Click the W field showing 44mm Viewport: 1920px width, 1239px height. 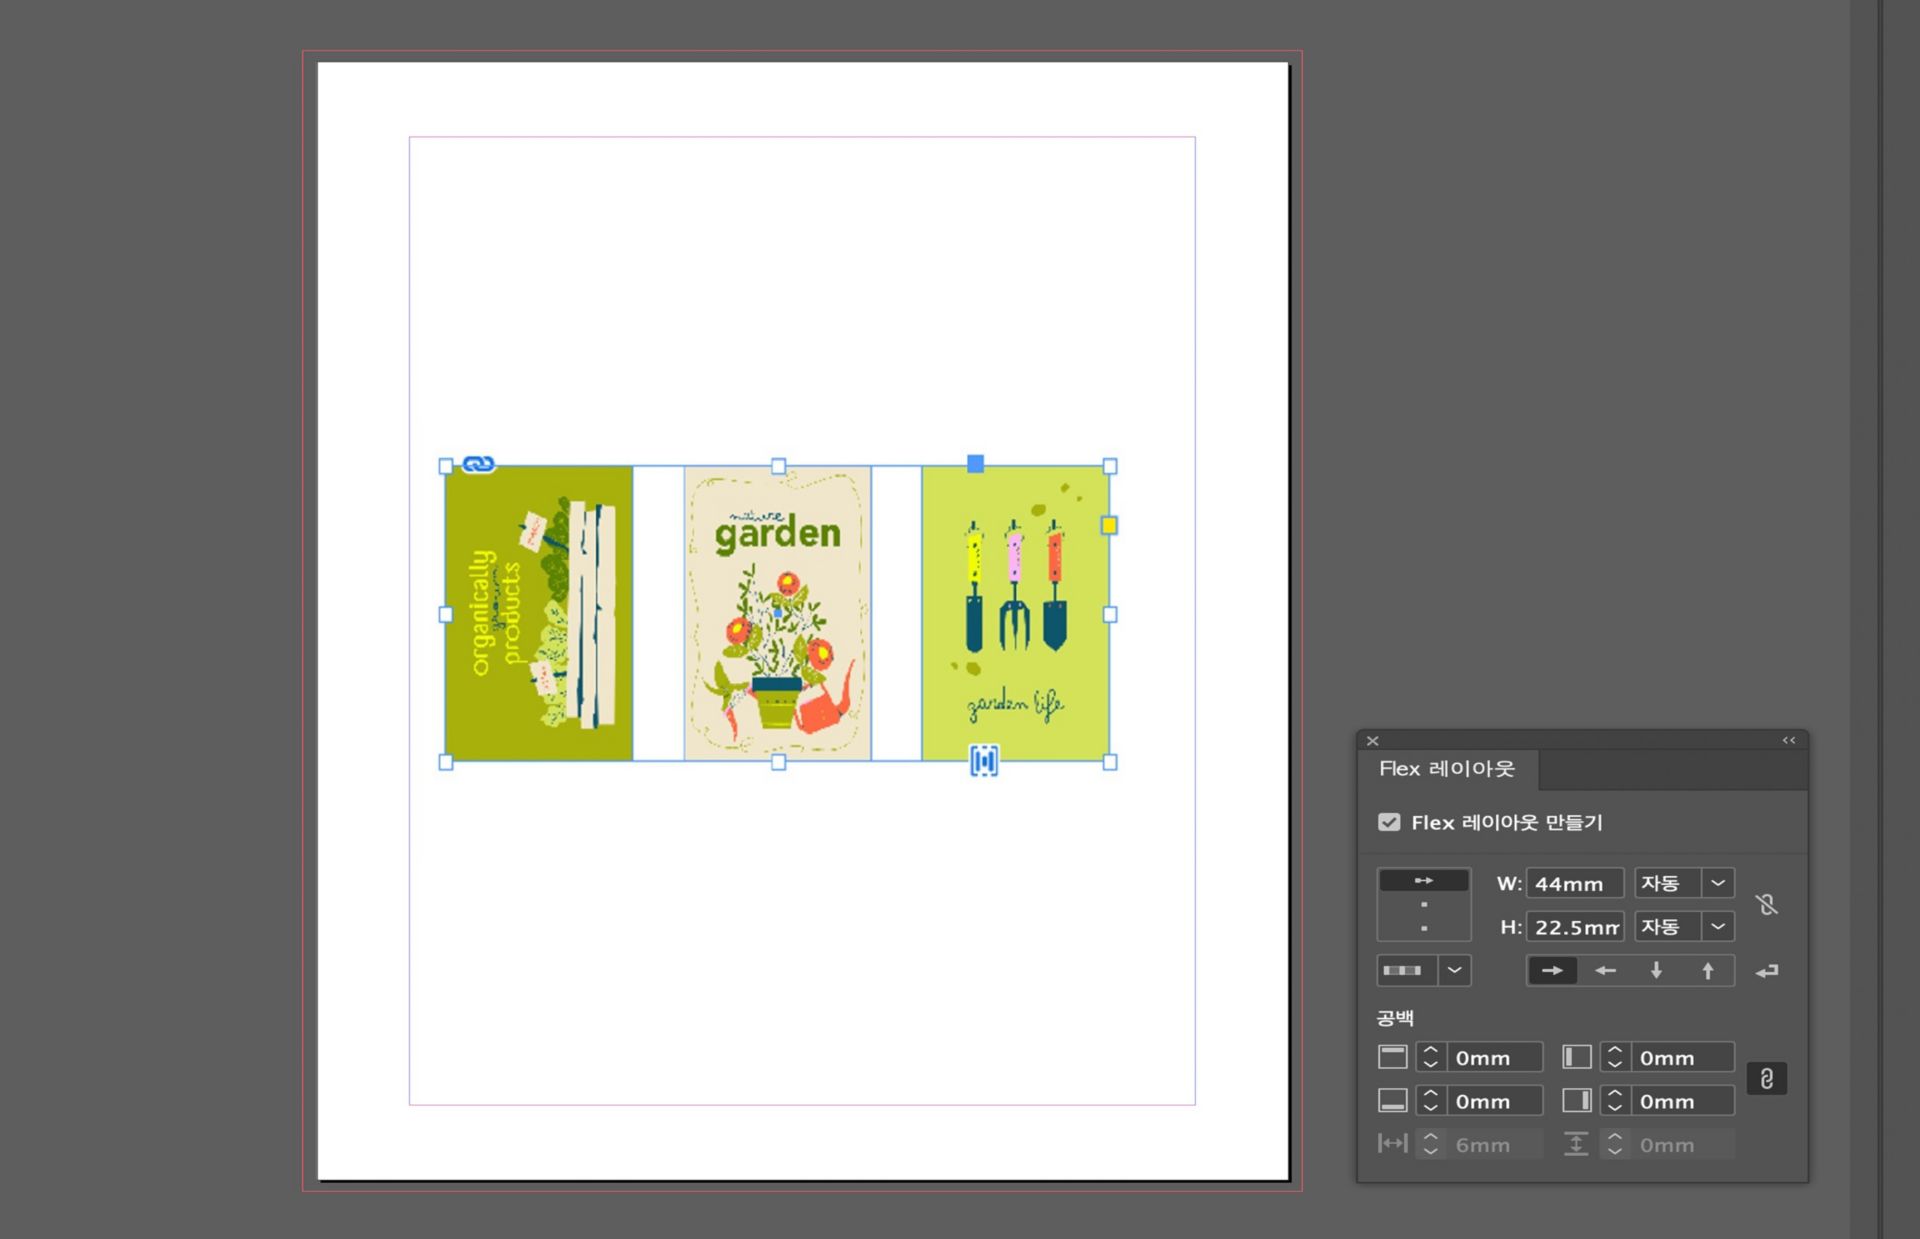coord(1573,884)
